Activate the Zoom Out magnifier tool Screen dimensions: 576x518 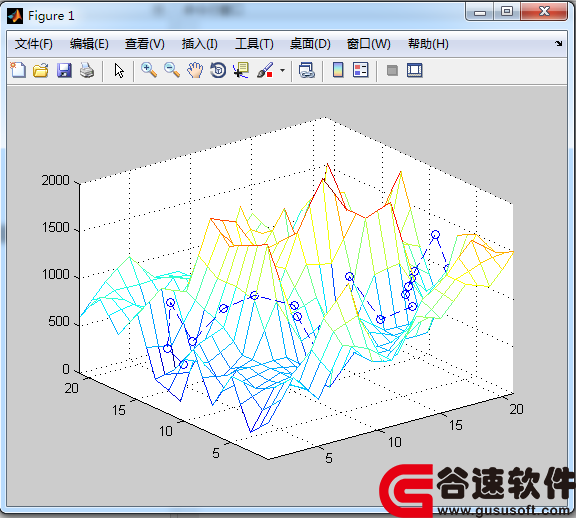172,70
